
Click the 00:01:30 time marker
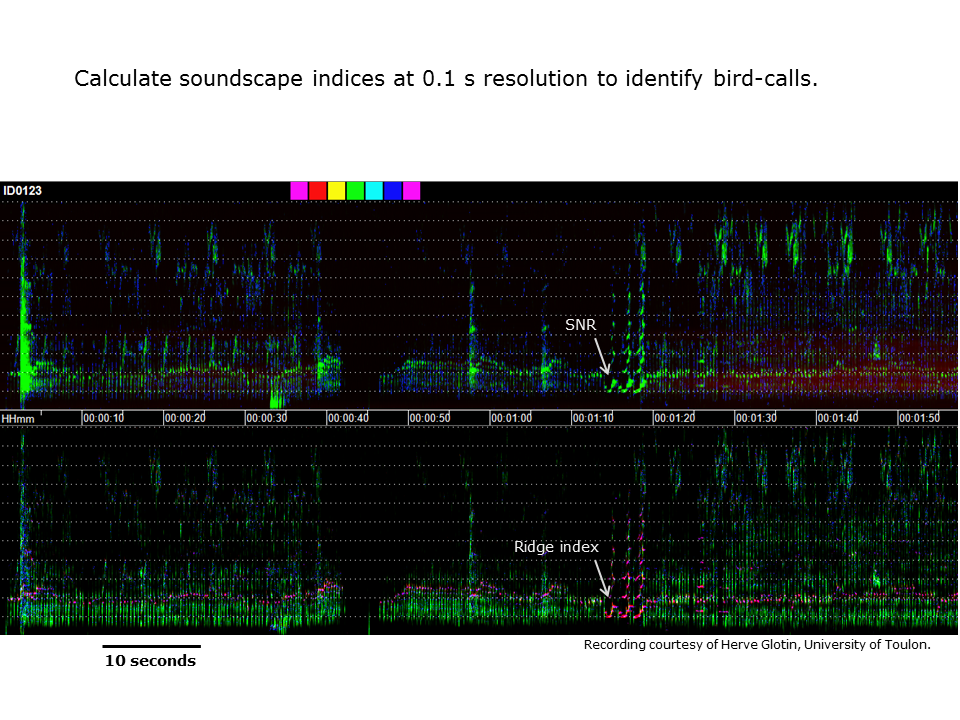click(756, 418)
